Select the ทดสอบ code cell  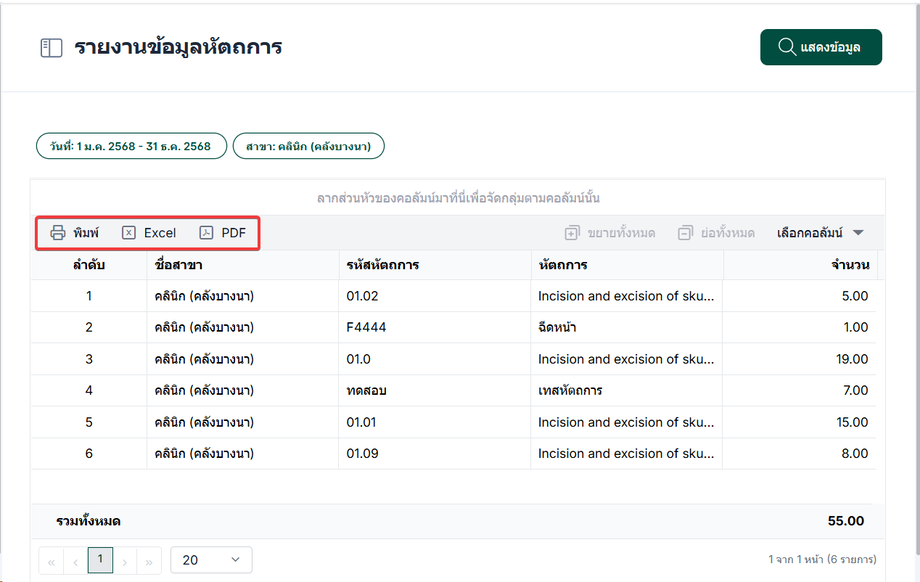click(x=435, y=390)
